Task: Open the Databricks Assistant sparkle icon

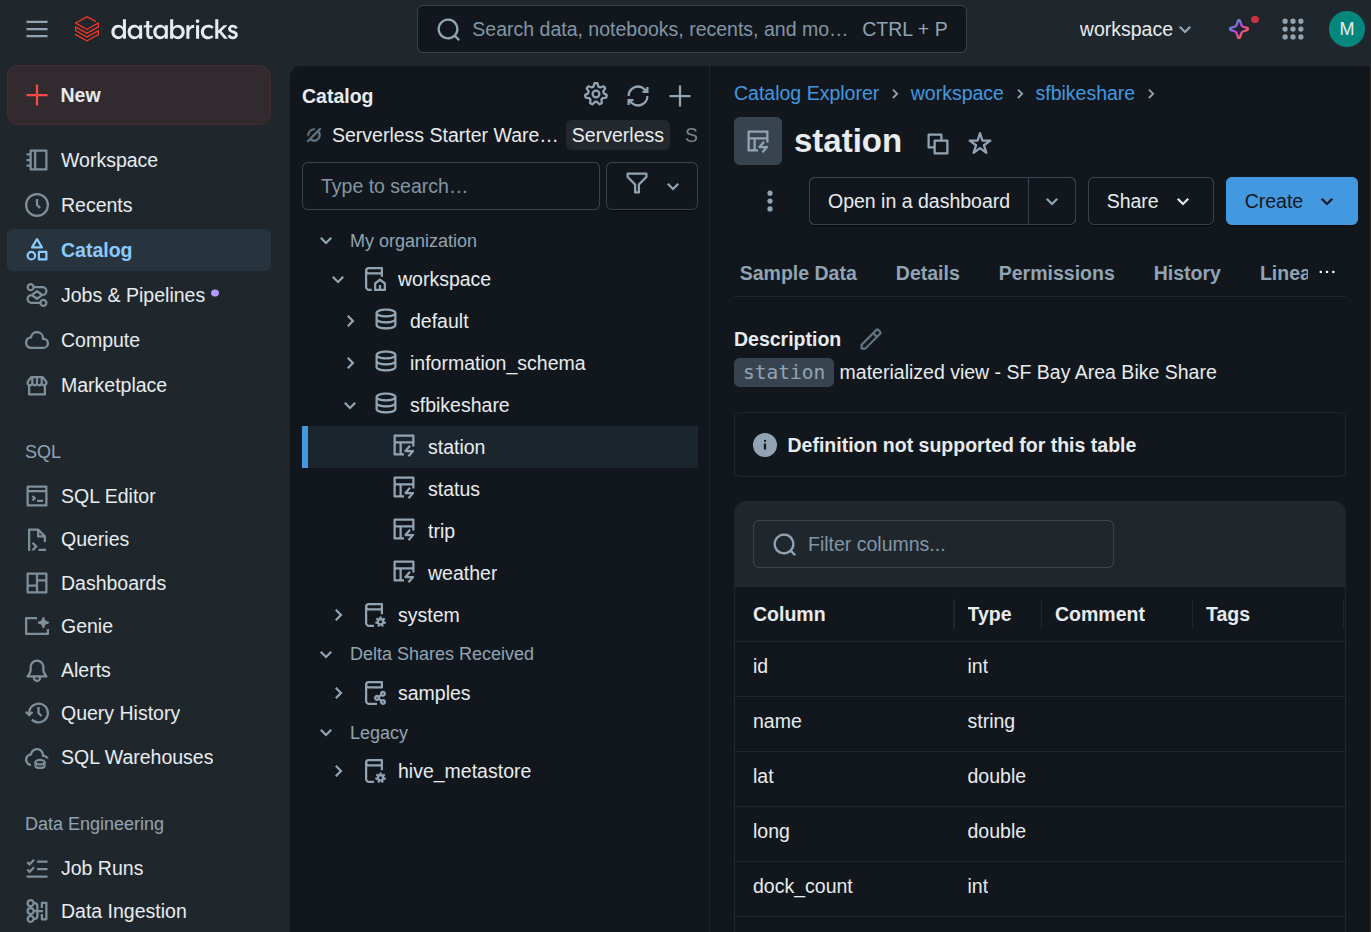Action: [1240, 29]
